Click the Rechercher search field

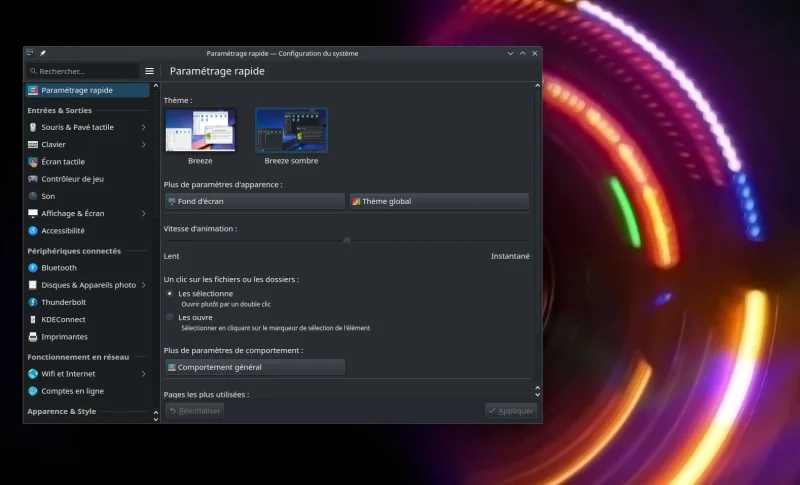pyautogui.click(x=83, y=71)
